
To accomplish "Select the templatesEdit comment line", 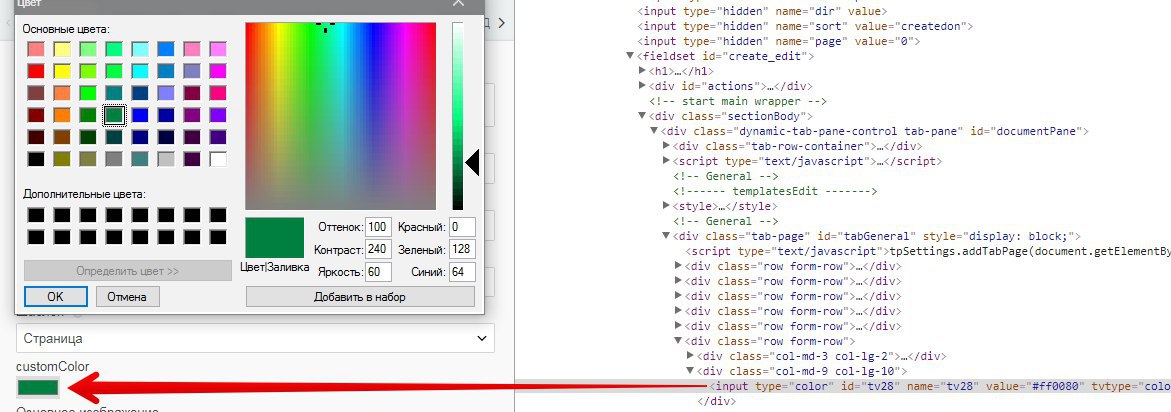I will (775, 191).
